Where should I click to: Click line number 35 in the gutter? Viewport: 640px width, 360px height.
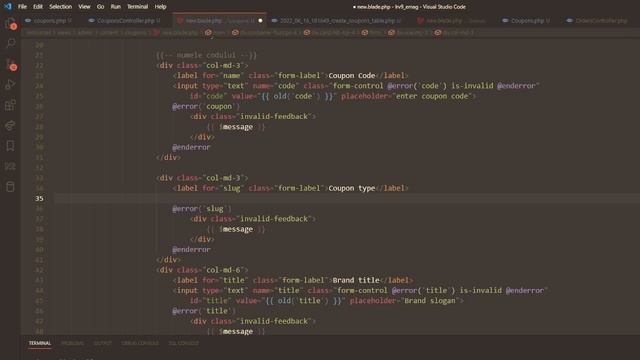pyautogui.click(x=39, y=198)
